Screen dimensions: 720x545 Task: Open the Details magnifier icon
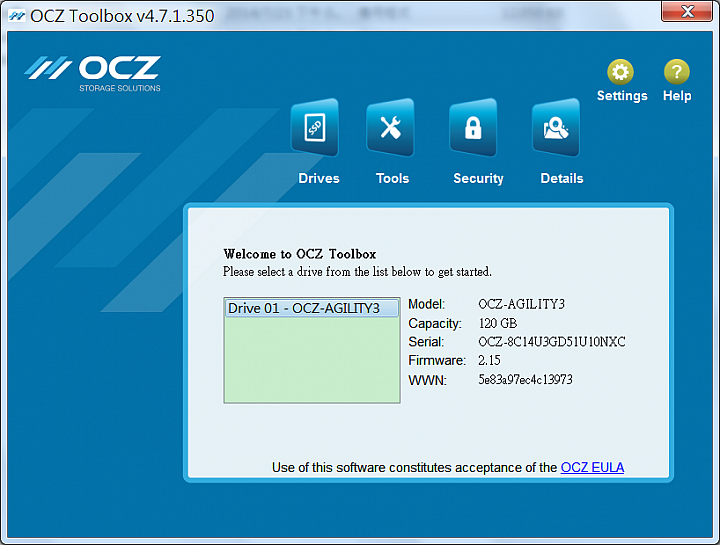tap(556, 128)
